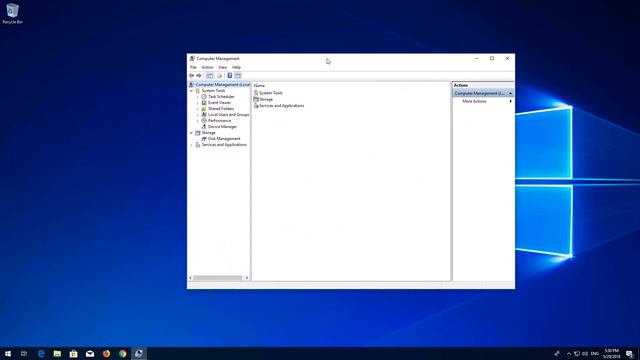
Task: Select Task Scheduler in the tree
Action: pos(221,97)
